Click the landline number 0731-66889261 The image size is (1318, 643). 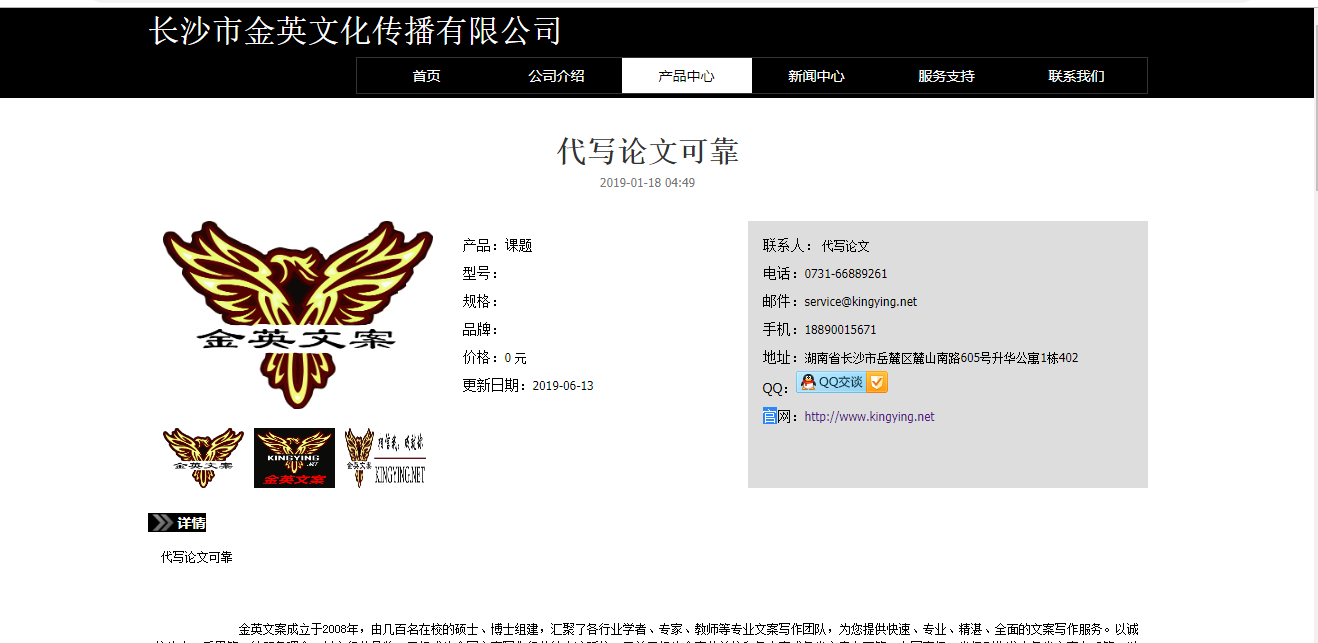point(845,274)
